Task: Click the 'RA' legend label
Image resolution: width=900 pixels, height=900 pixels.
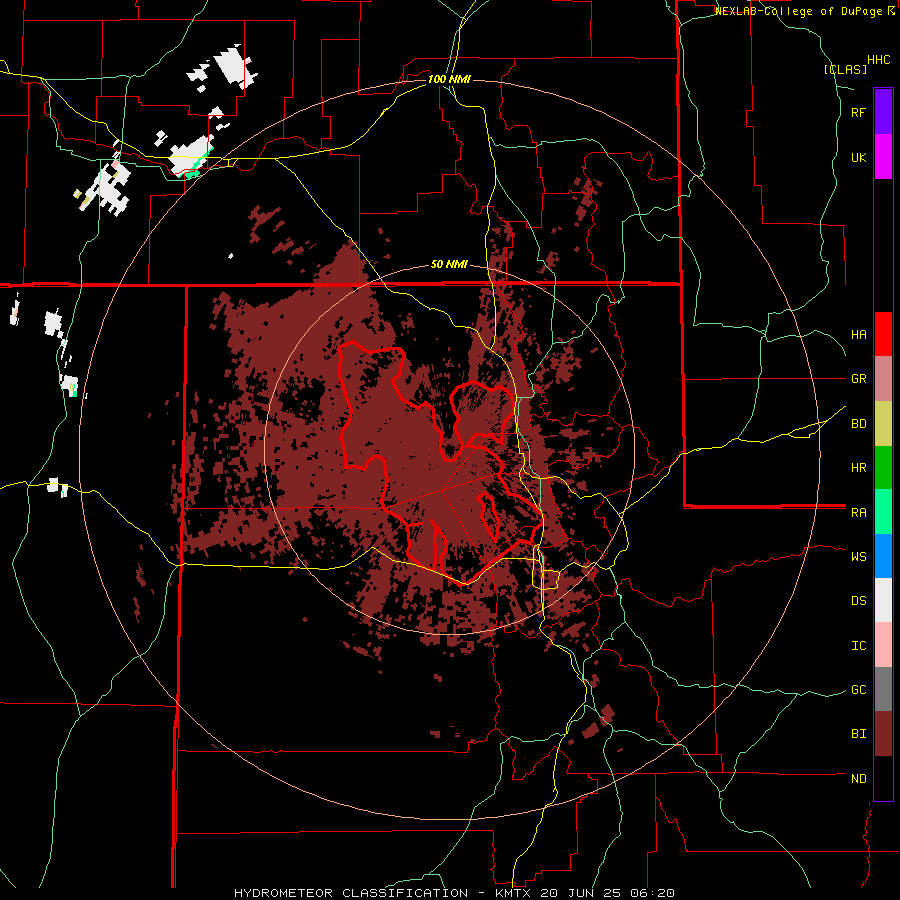Action: coord(859,513)
